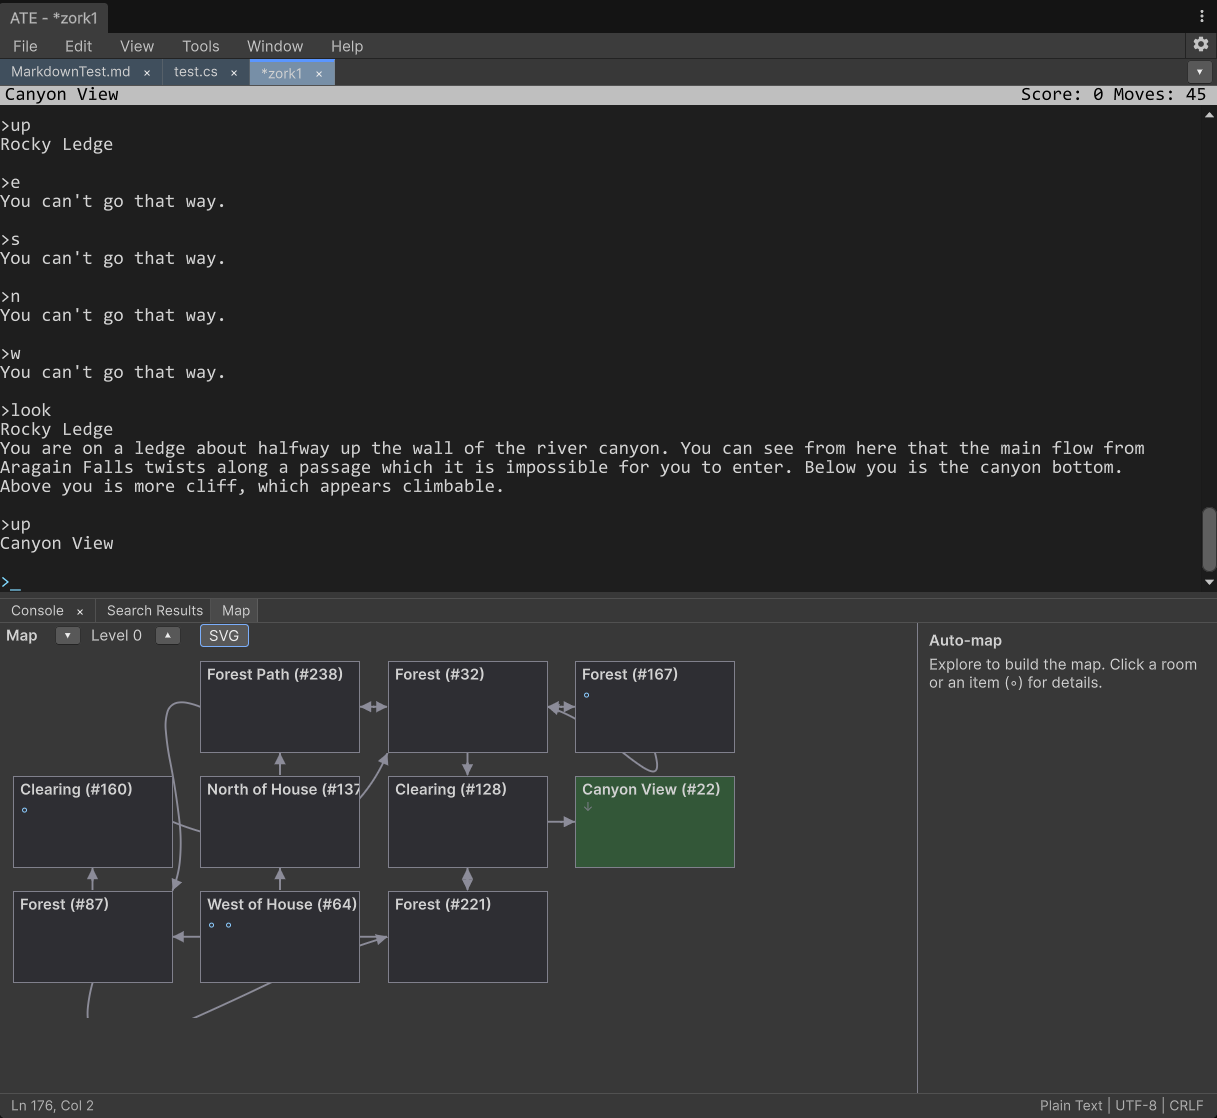The height and width of the screenshot is (1118, 1217).
Task: Click the Ln 176, Col 2 position
Action: (x=52, y=1105)
